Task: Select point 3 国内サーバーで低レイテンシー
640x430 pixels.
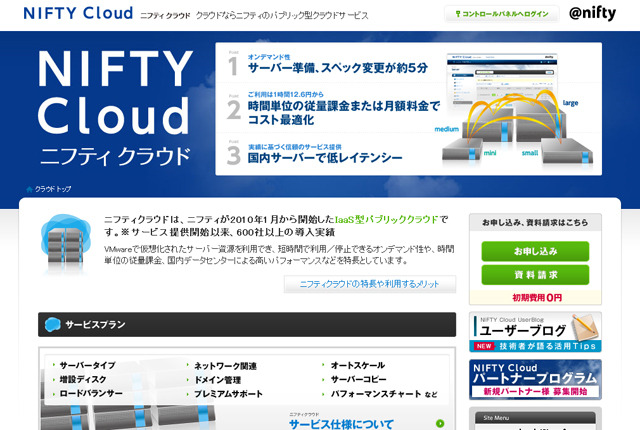Action: point(325,157)
